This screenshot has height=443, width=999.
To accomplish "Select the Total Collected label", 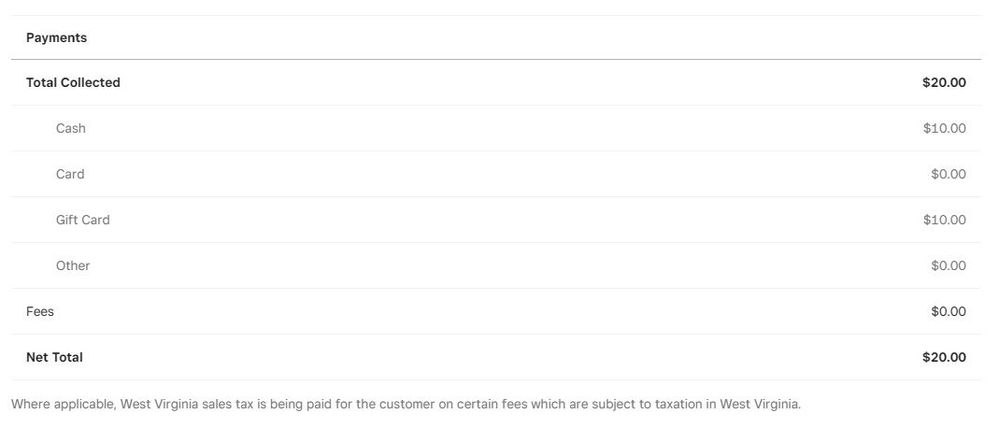I will (73, 83).
